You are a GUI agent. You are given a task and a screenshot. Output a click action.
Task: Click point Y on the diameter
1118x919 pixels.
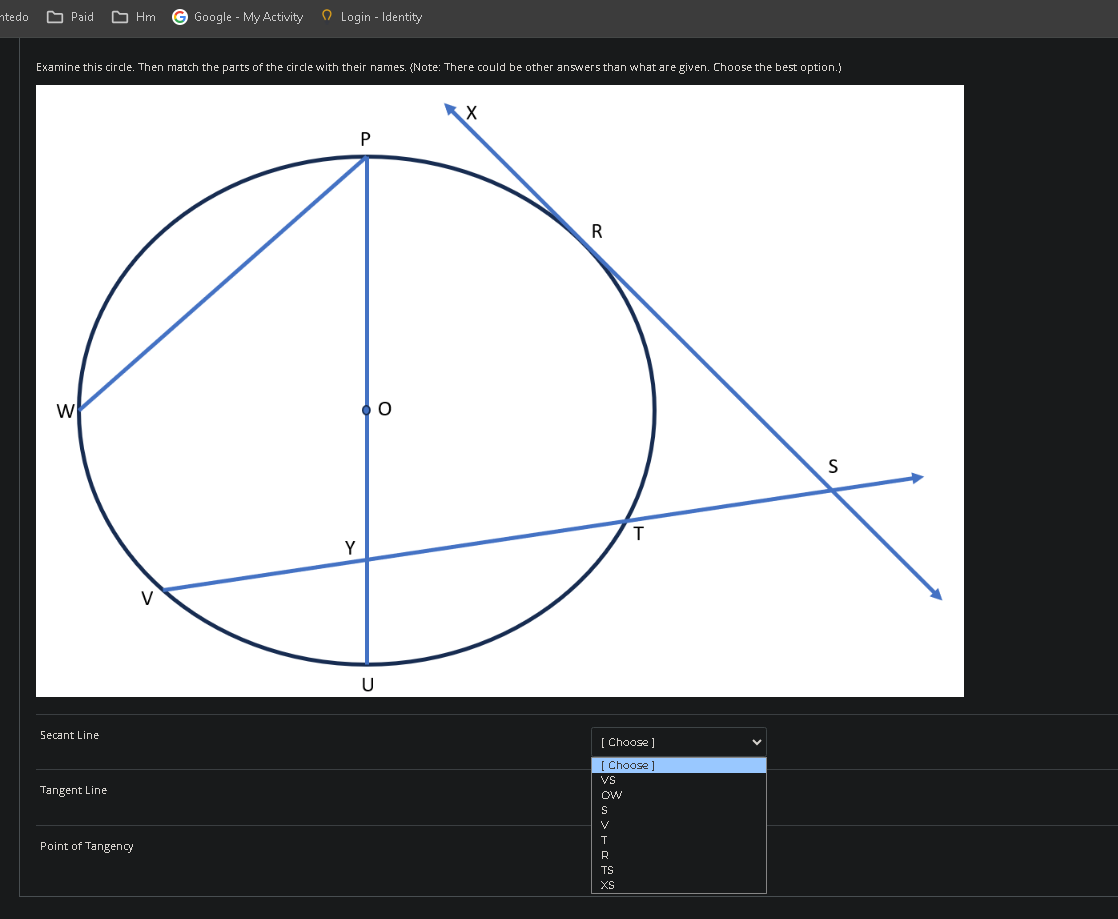(366, 560)
